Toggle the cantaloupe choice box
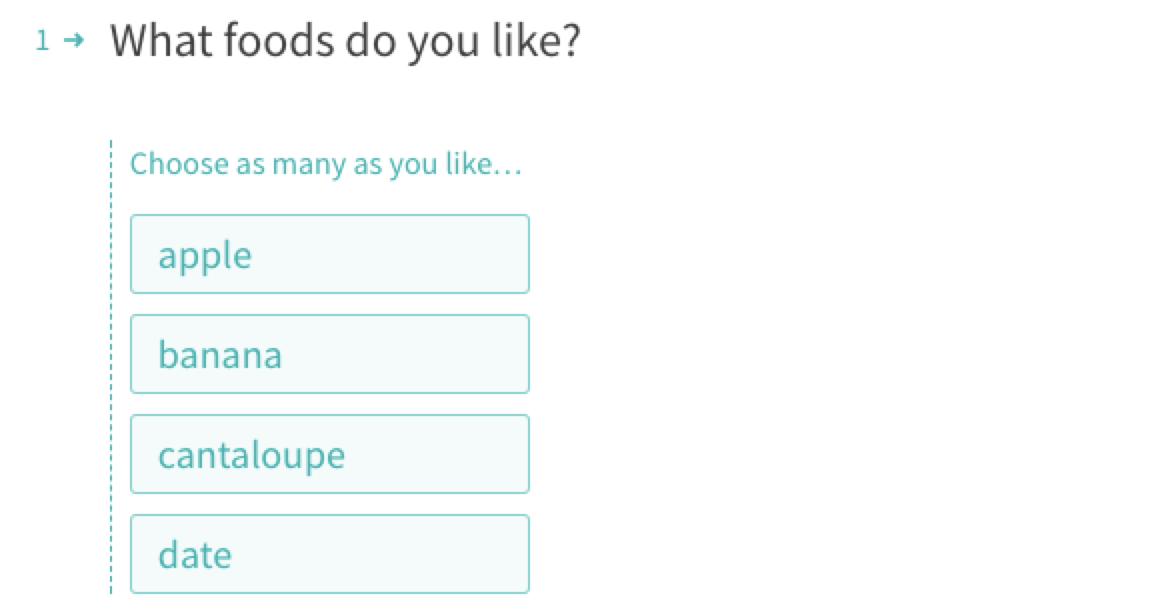 pyautogui.click(x=330, y=454)
